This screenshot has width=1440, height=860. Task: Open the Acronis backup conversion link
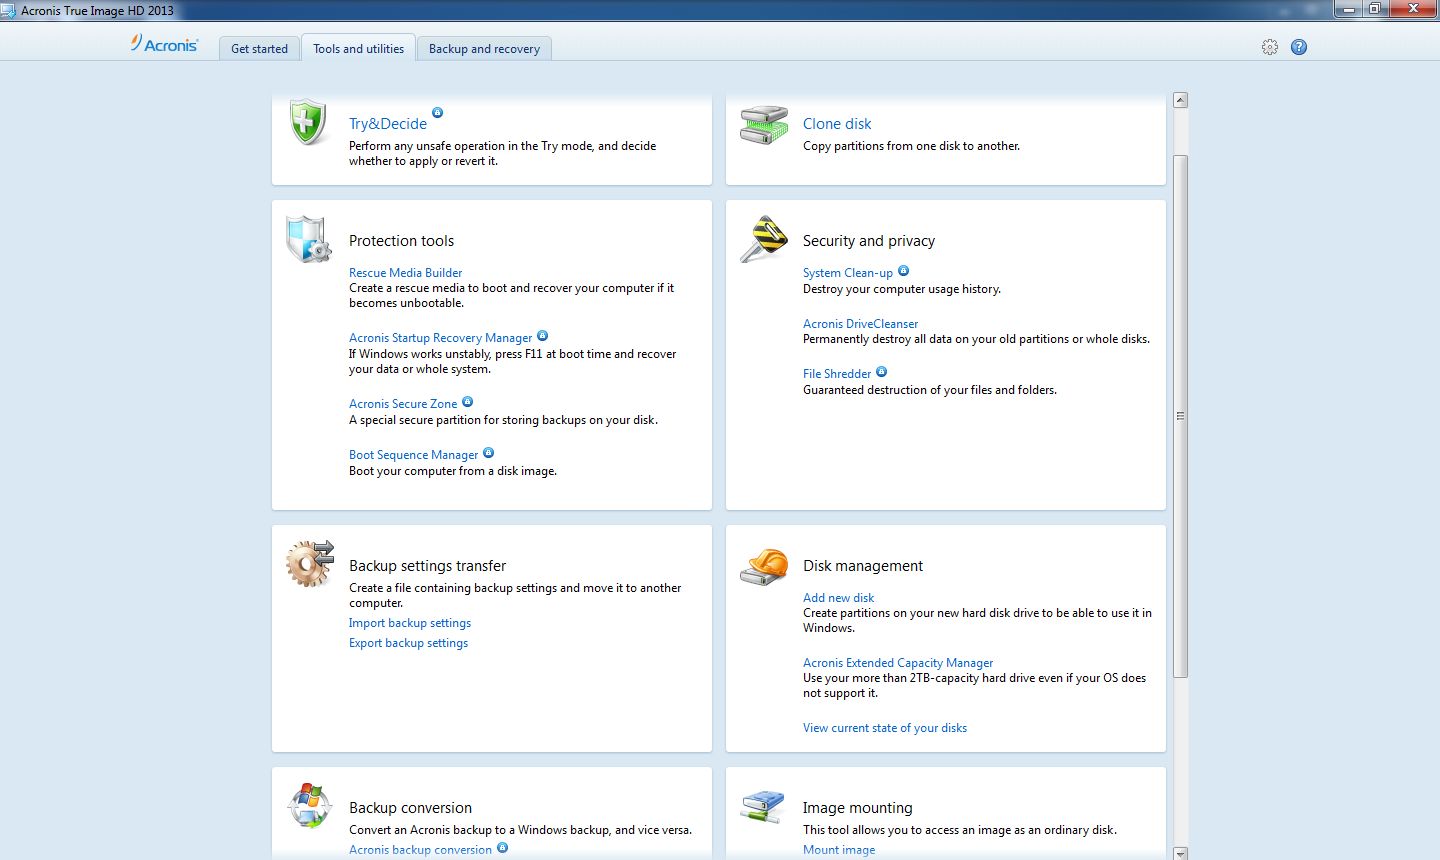420,850
